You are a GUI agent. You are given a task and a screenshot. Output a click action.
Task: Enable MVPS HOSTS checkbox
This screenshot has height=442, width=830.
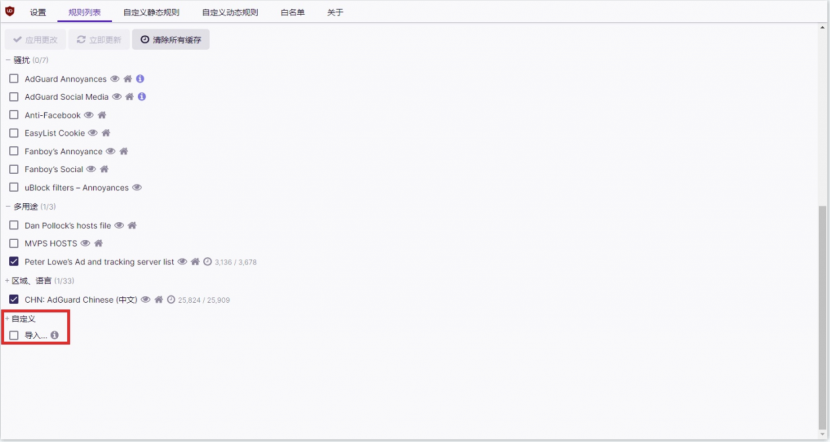[14, 243]
